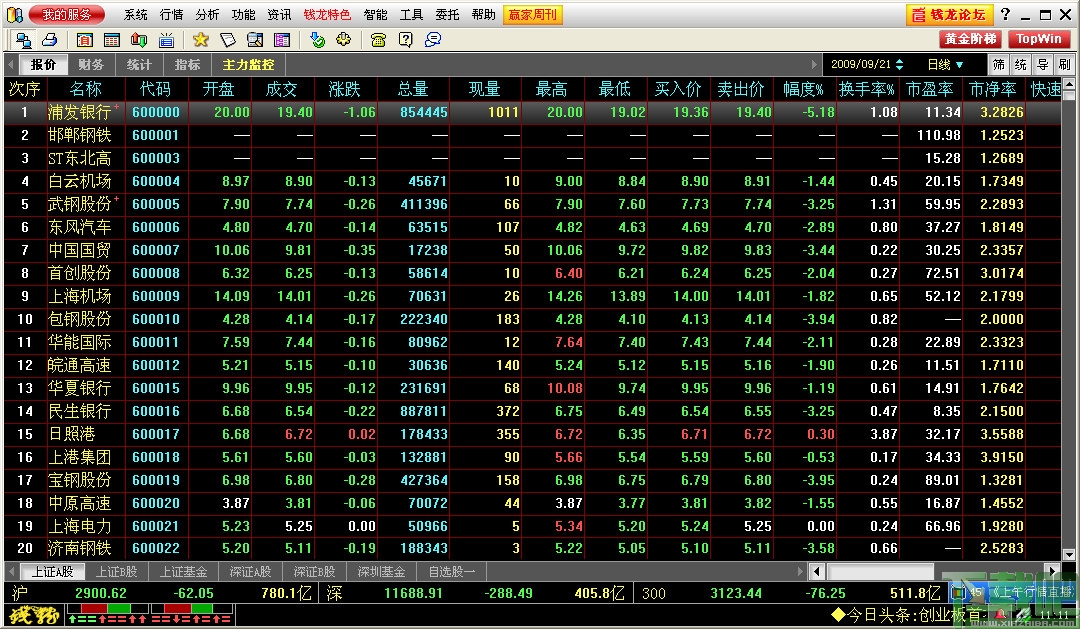The image size is (1080, 629).
Task: Sort by the 换手率% column header
Action: 866,89
